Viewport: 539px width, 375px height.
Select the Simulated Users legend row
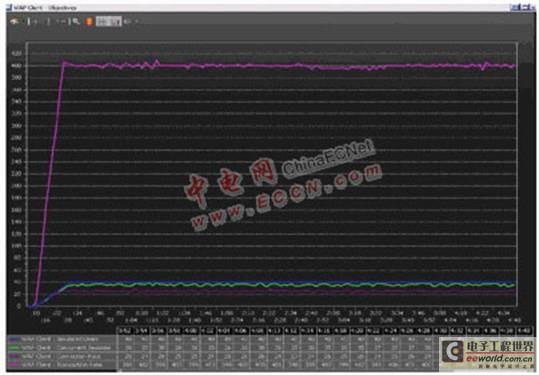pyautogui.click(x=62, y=339)
